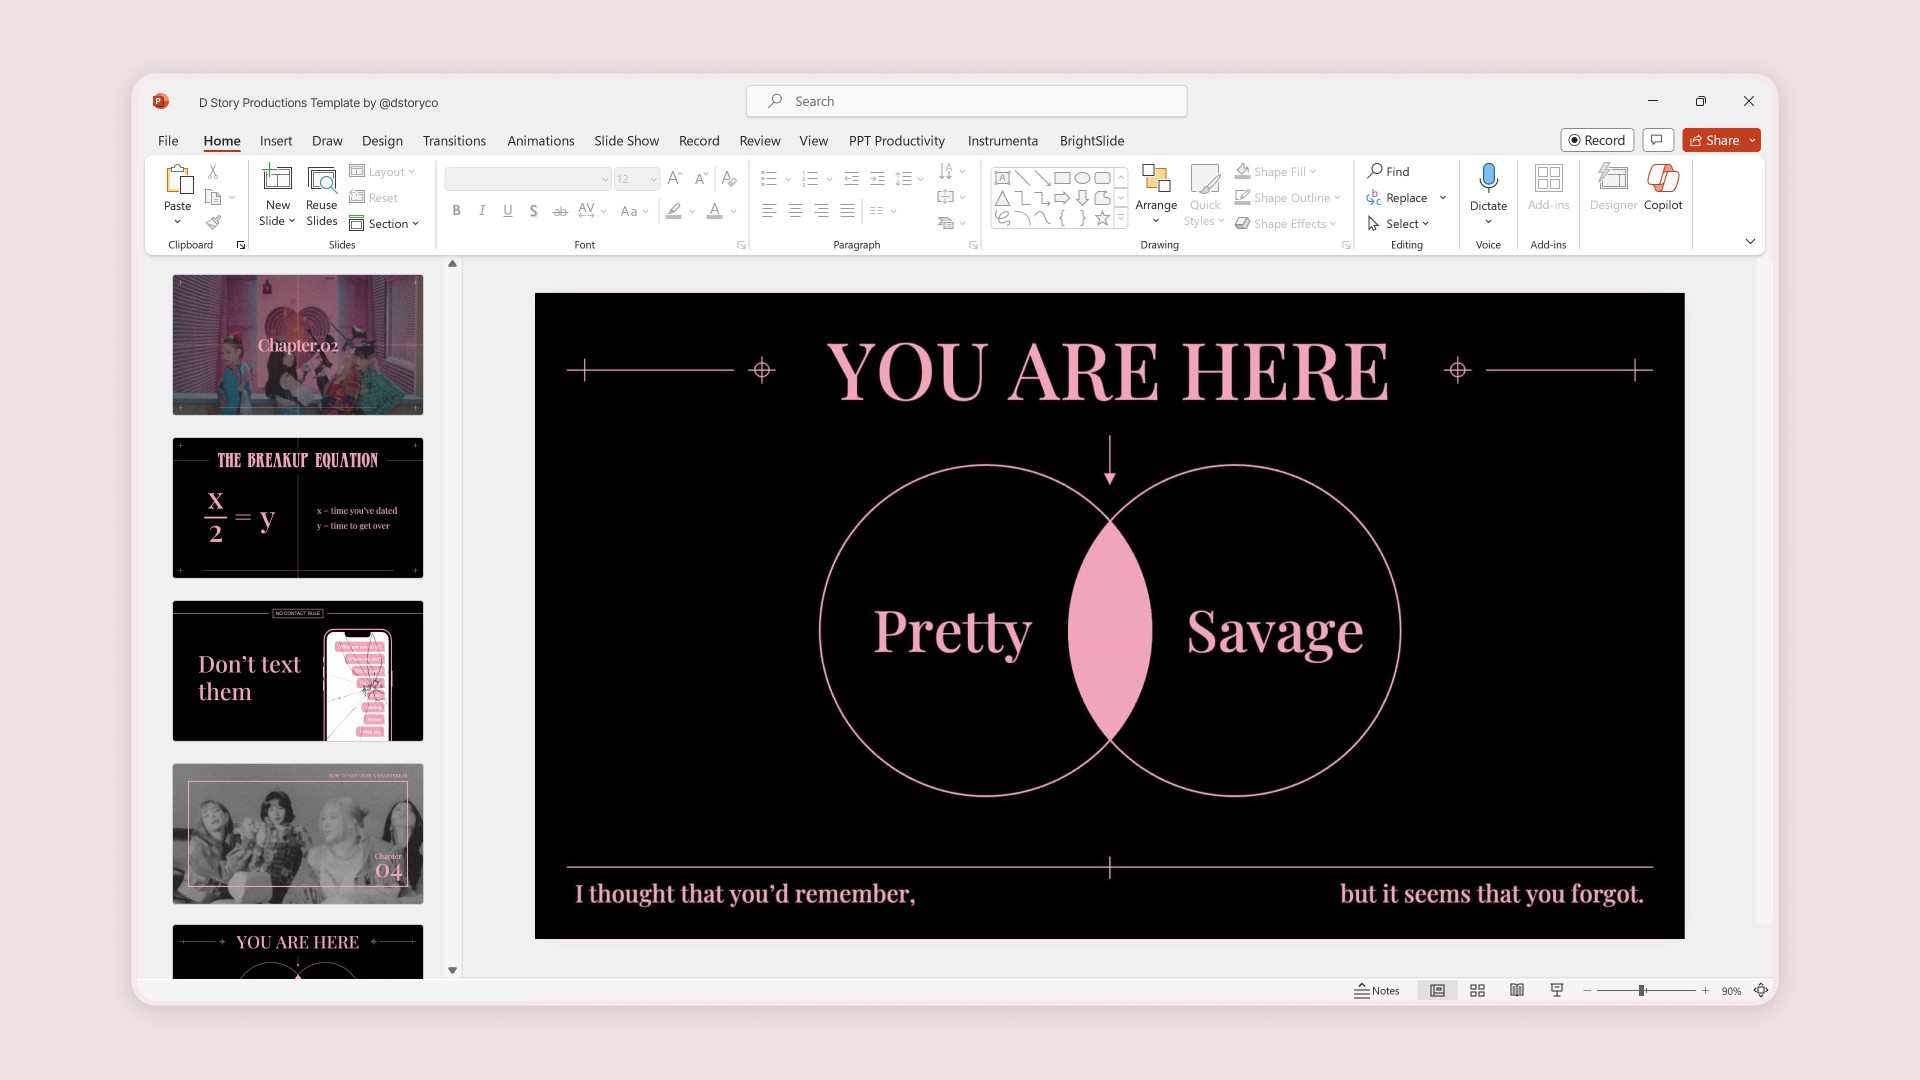Click the Format Painter brush icon
Image resolution: width=1920 pixels, height=1080 pixels.
tap(213, 222)
